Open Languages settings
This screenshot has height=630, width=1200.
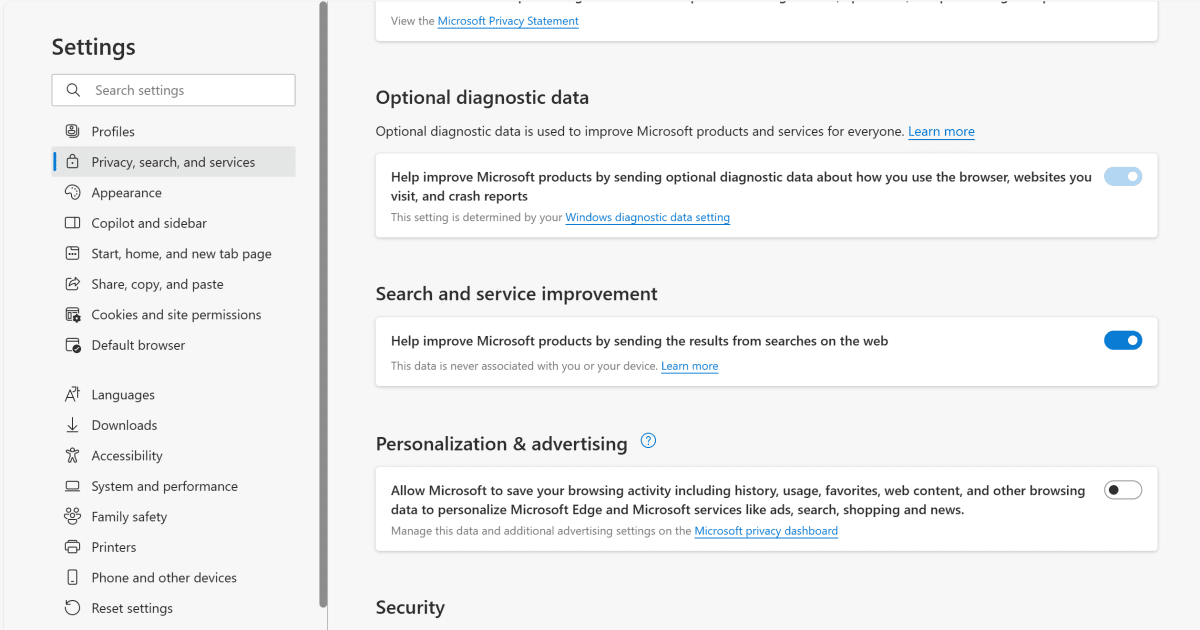[x=174, y=395]
